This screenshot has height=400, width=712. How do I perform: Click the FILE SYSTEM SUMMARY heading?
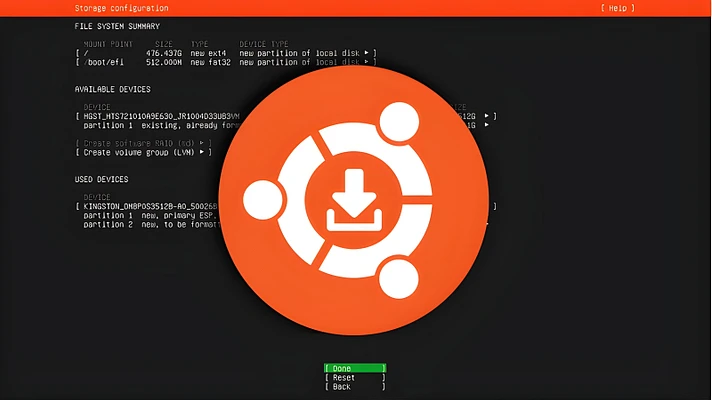(117, 26)
